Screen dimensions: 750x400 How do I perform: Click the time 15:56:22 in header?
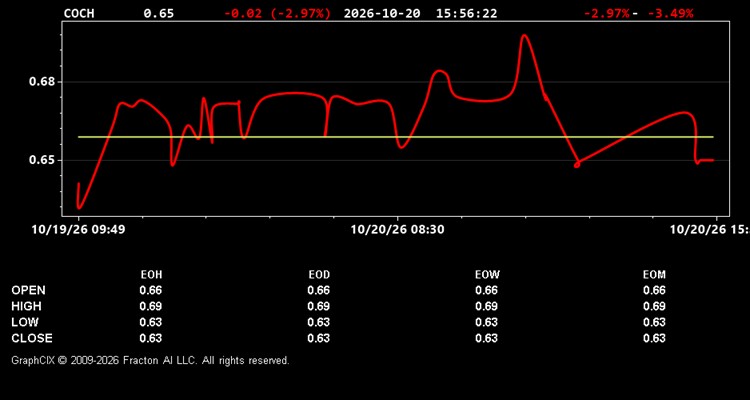pos(466,13)
